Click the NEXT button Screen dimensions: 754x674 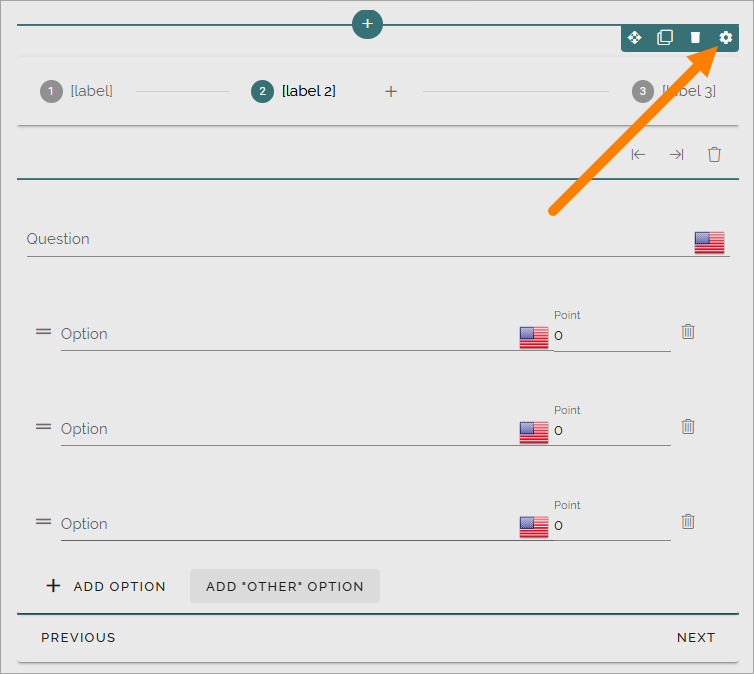[x=696, y=637]
